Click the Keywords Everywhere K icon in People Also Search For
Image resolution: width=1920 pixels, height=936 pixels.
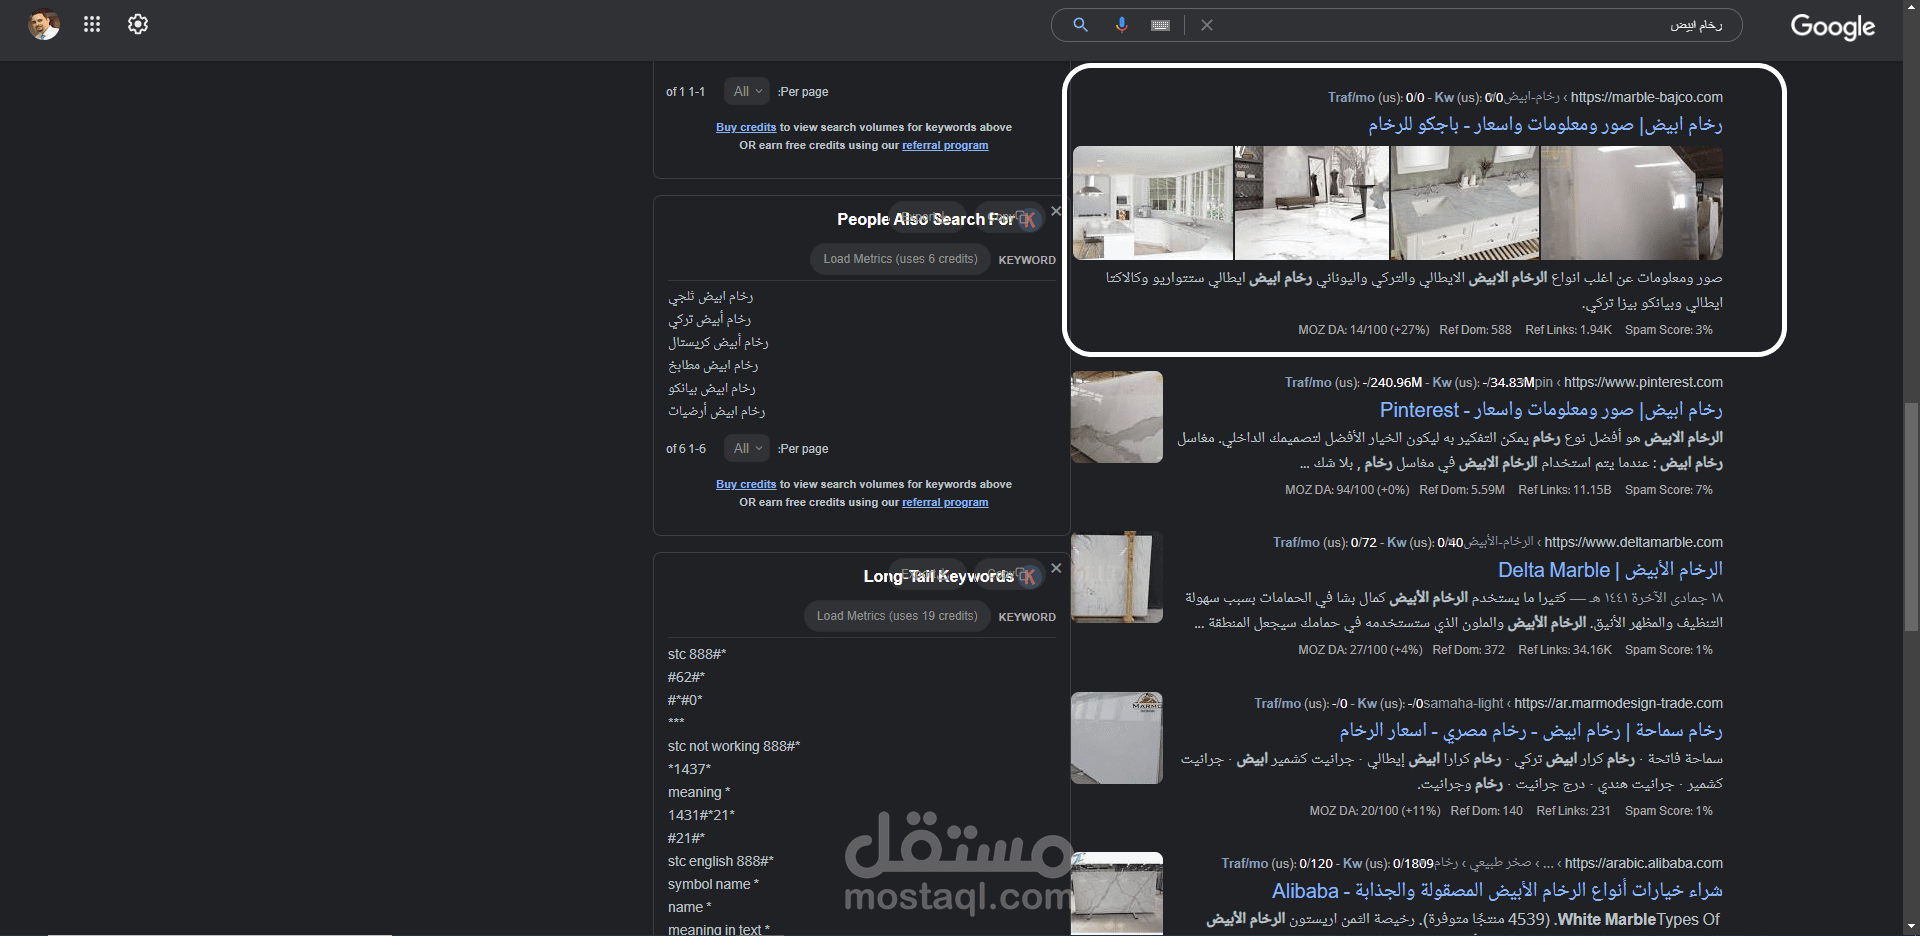click(x=1029, y=219)
